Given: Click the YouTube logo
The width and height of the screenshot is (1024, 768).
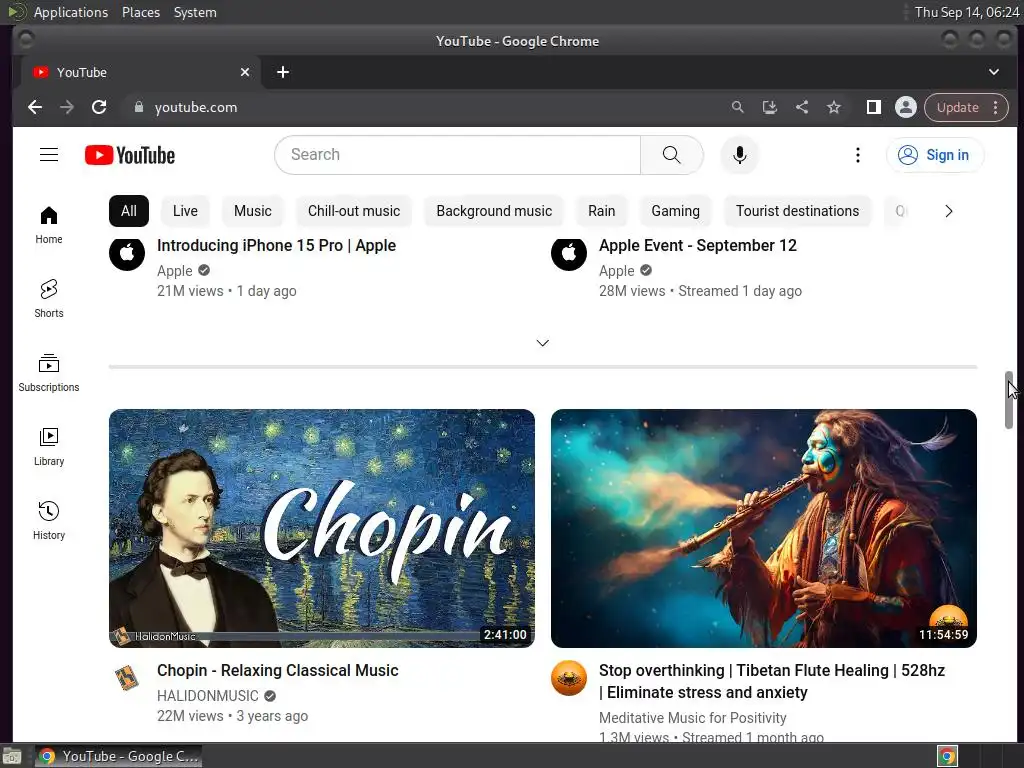Looking at the screenshot, I should (130, 155).
